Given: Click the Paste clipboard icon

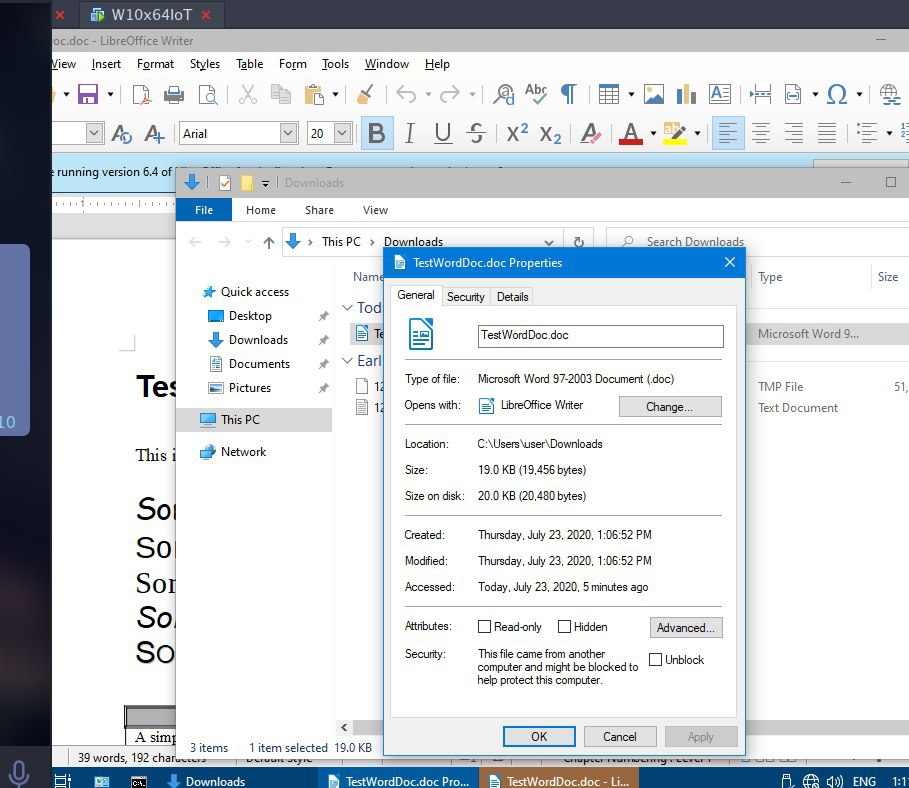Looking at the screenshot, I should coord(314,94).
